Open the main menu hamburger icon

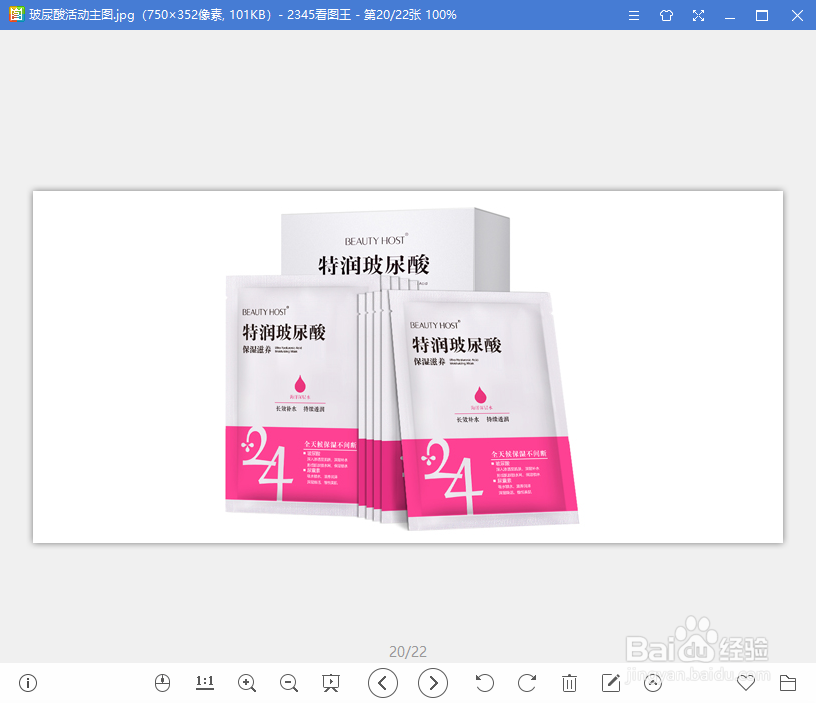(634, 15)
